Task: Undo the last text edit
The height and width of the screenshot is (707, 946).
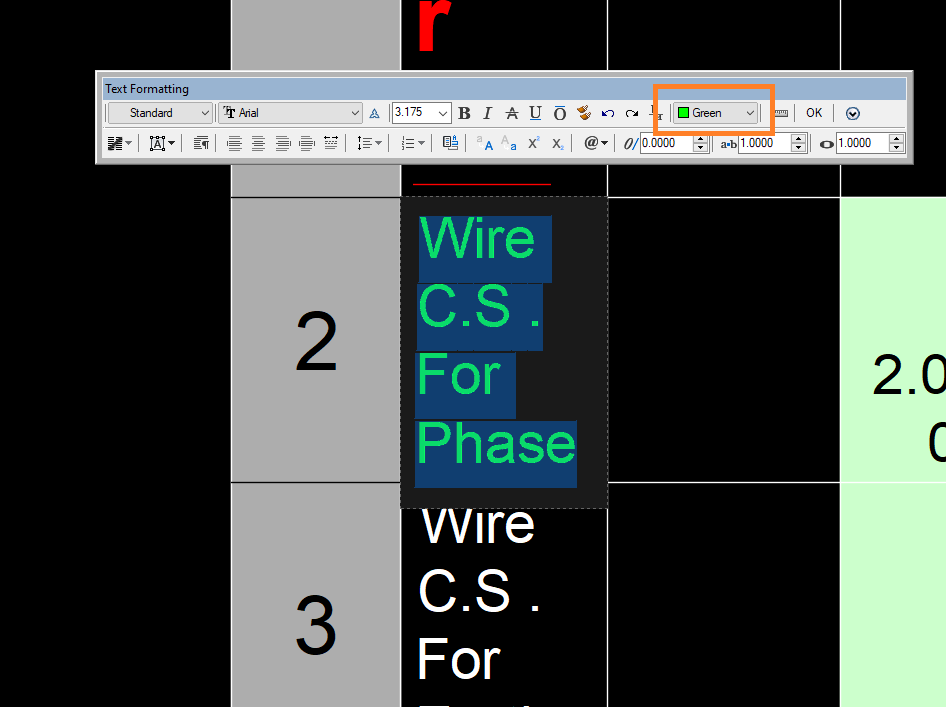Action: tap(608, 113)
